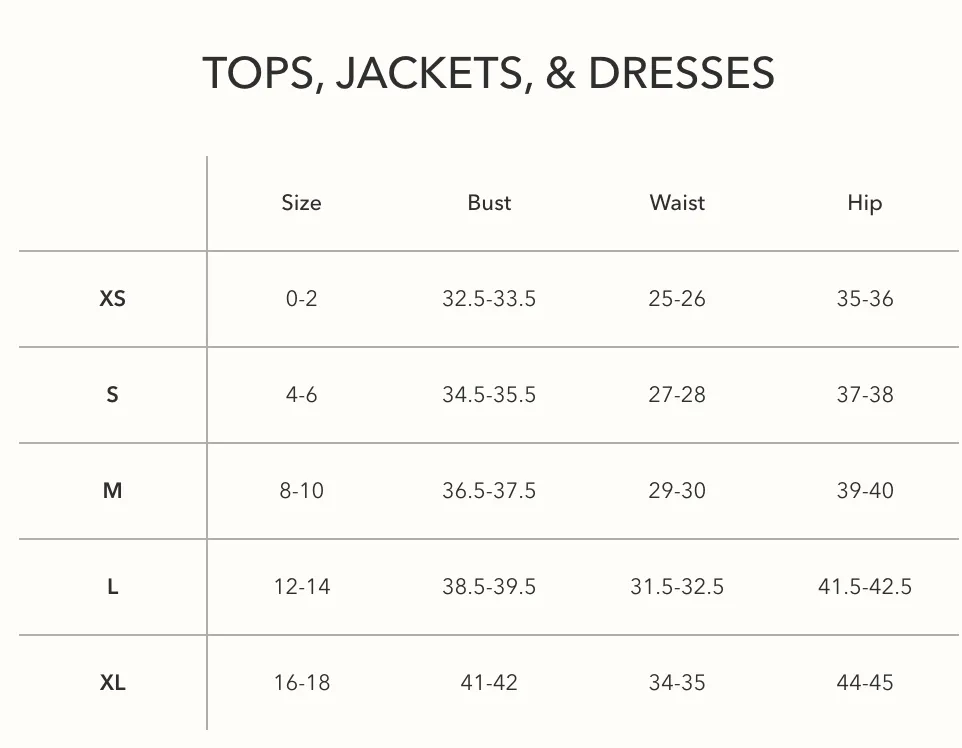Select the 27-28 waist cell
Image resolution: width=962 pixels, height=748 pixels.
677,394
